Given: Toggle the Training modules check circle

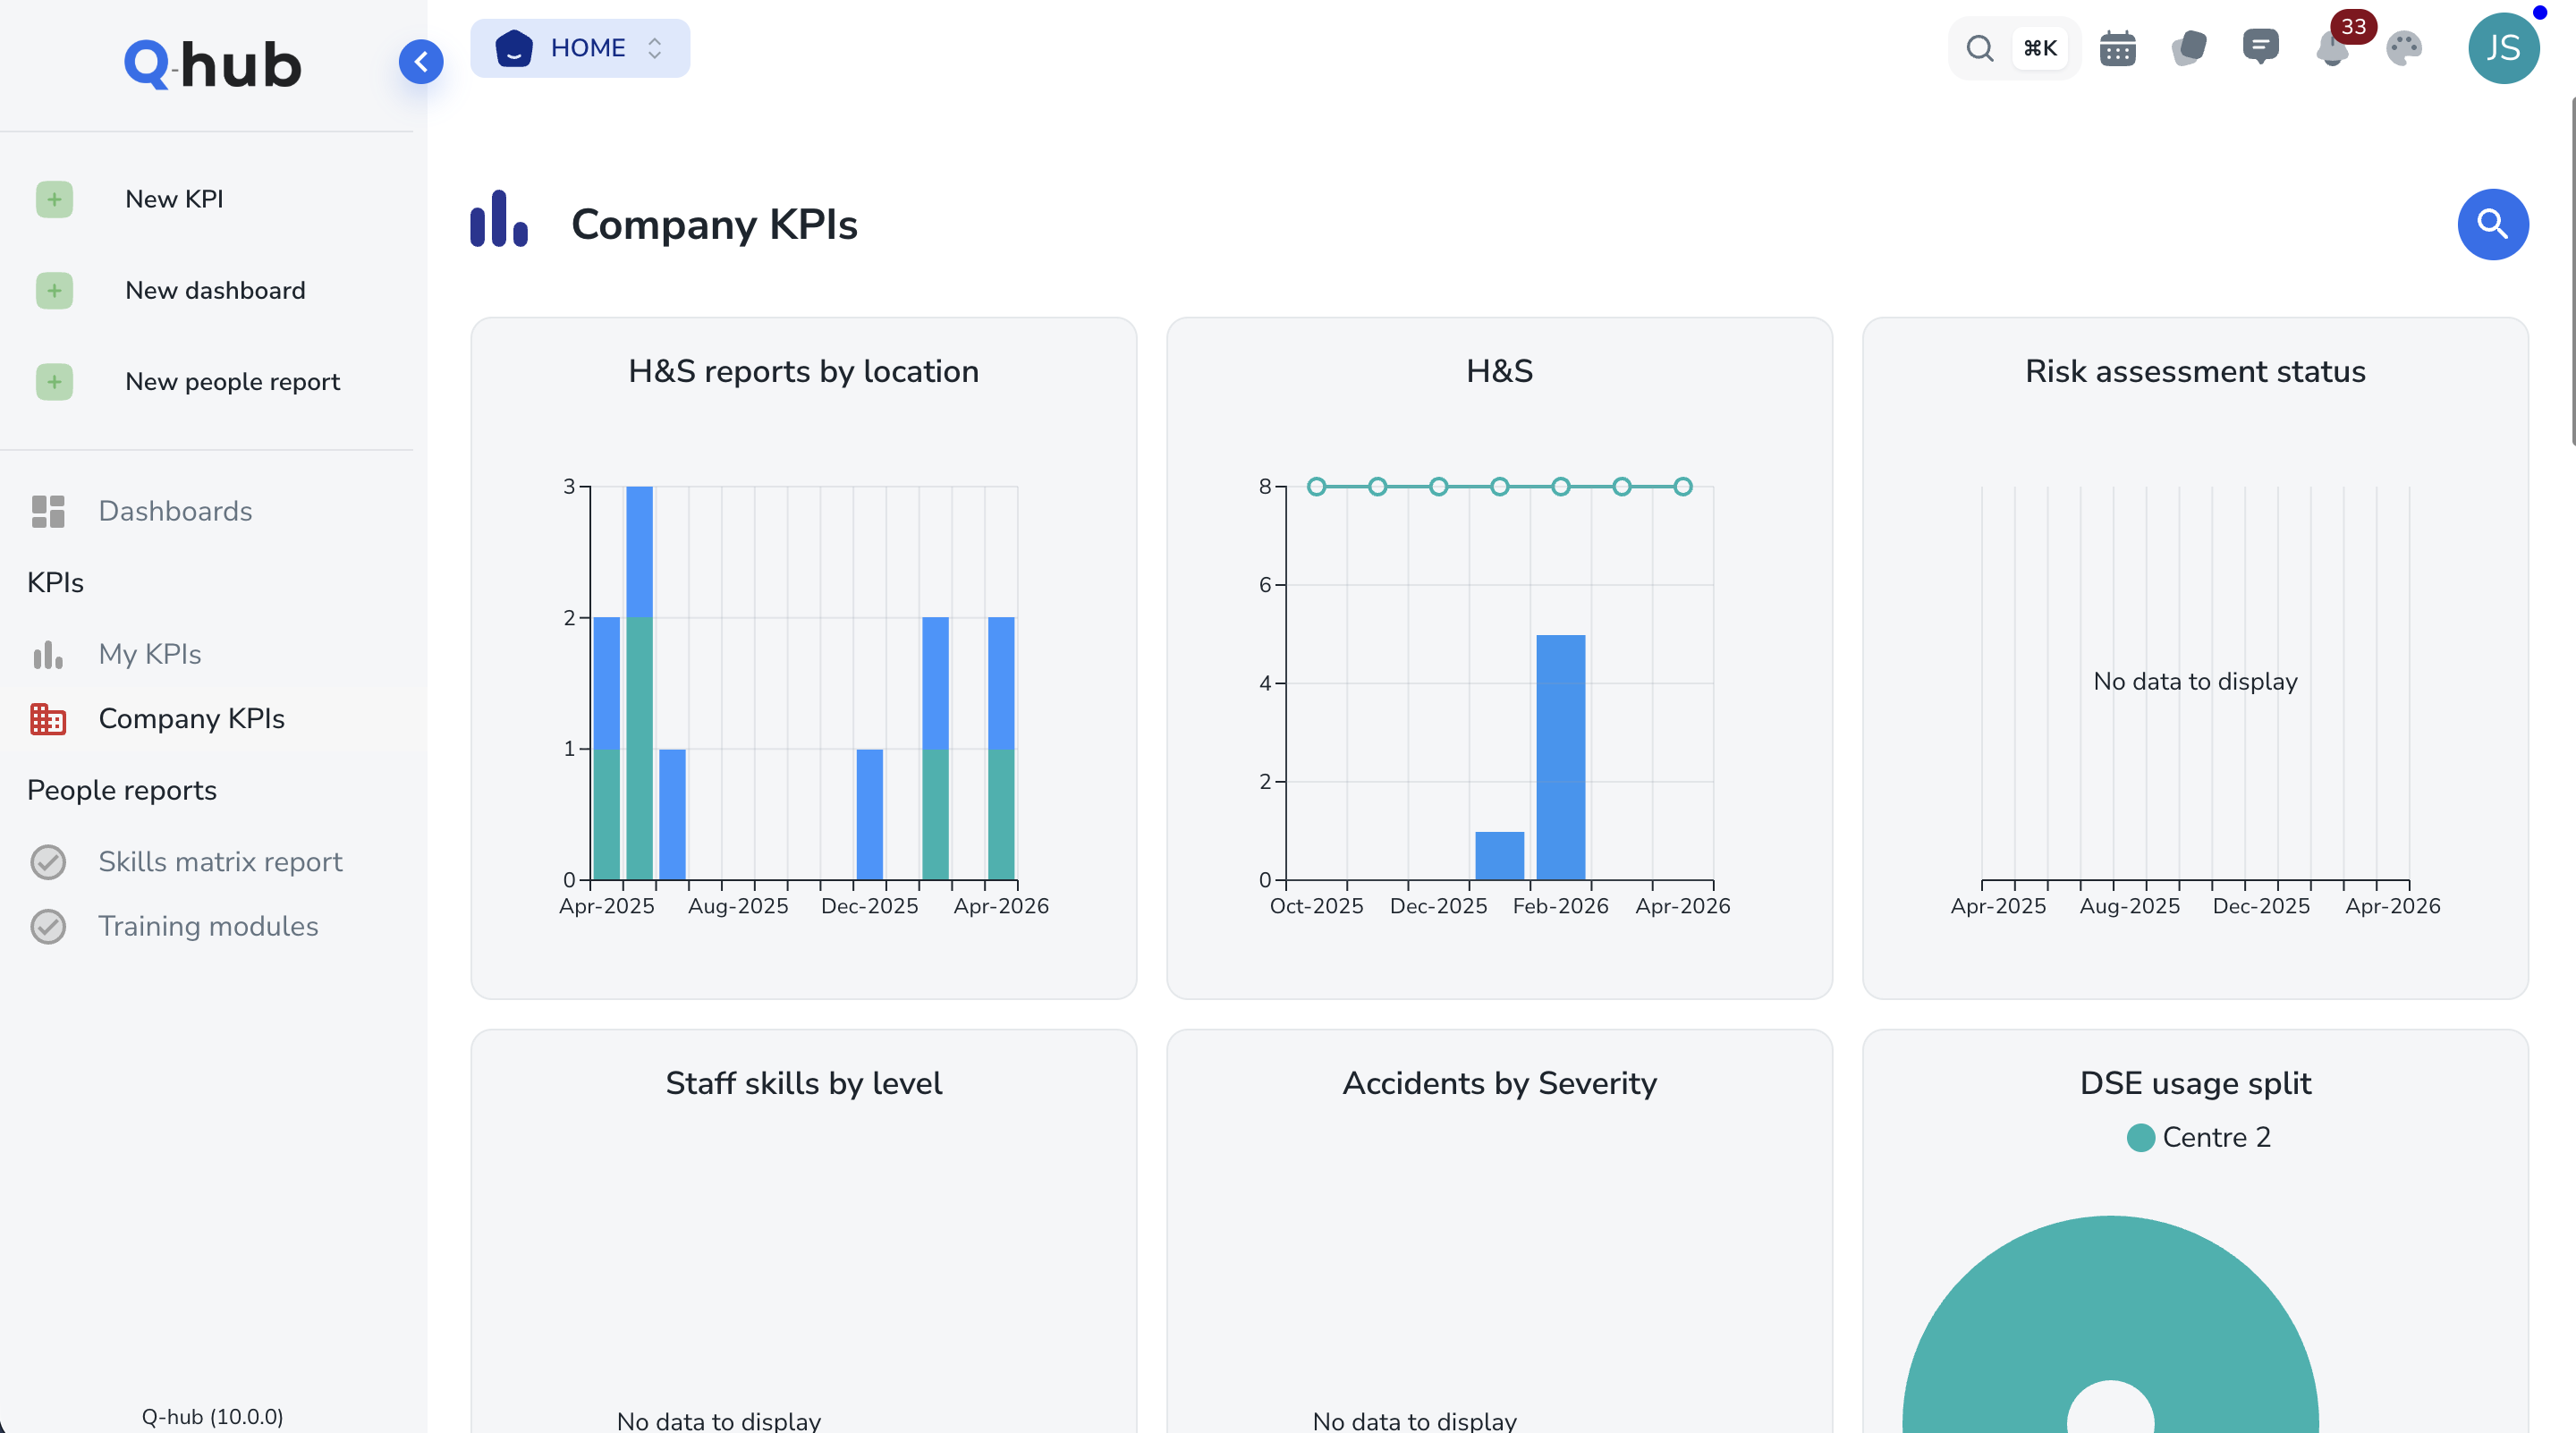Looking at the screenshot, I should coord(49,927).
